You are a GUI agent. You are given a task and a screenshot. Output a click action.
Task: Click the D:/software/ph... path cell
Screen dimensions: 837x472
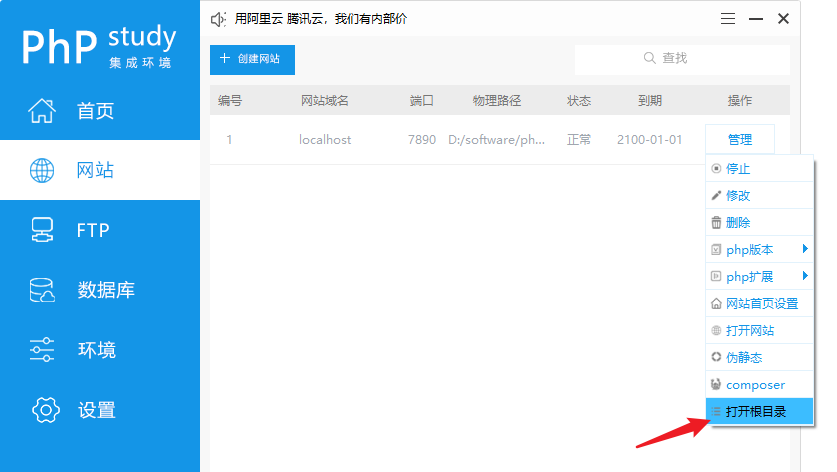point(496,140)
